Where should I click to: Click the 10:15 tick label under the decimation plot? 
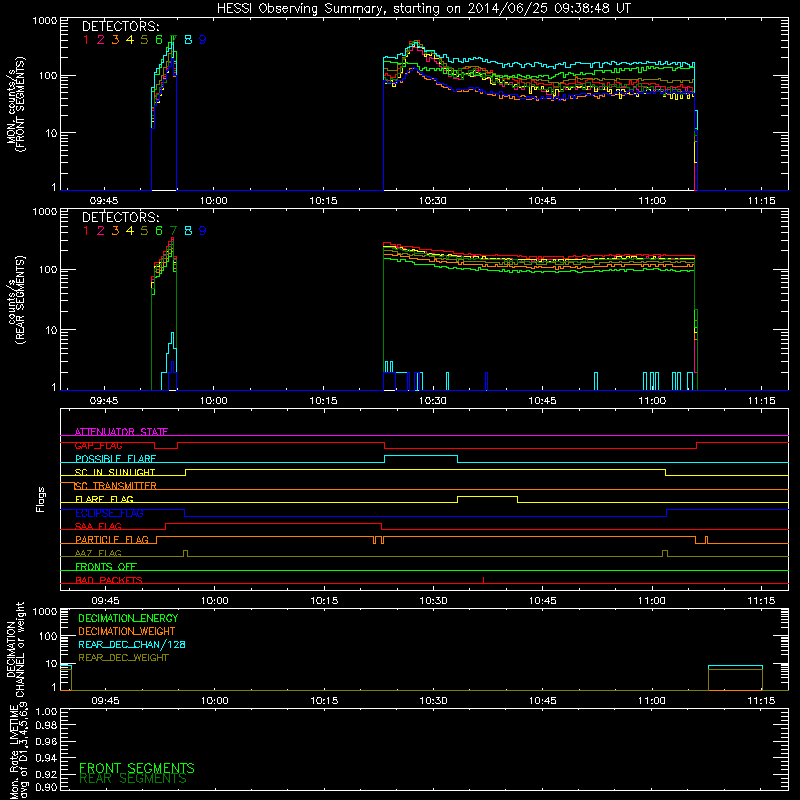pyautogui.click(x=324, y=701)
